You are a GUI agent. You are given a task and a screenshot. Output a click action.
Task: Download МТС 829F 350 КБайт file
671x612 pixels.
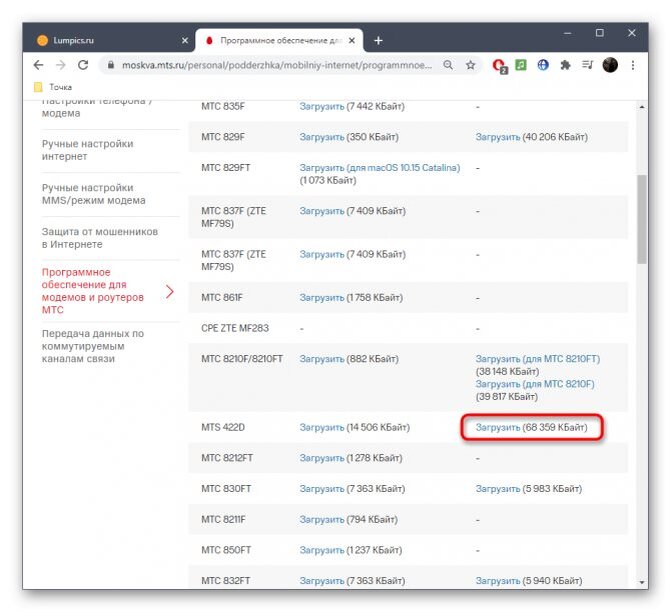(322, 137)
